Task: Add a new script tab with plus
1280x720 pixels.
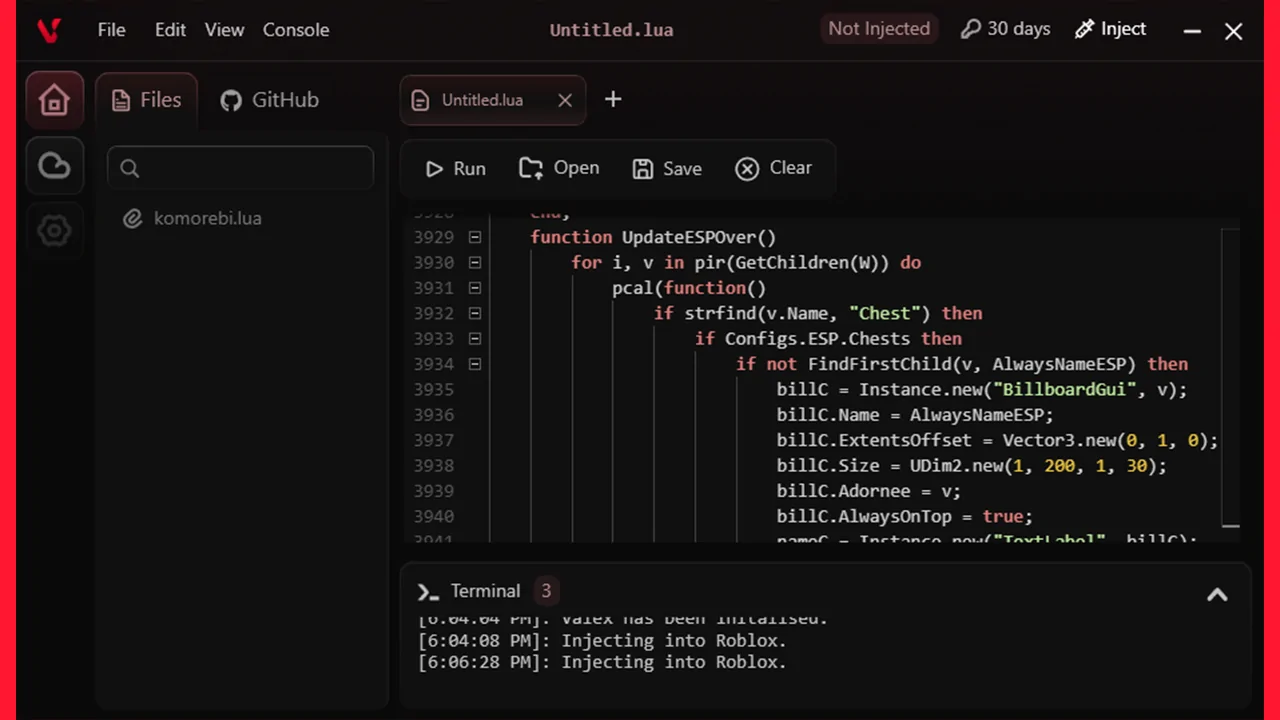Action: (613, 99)
